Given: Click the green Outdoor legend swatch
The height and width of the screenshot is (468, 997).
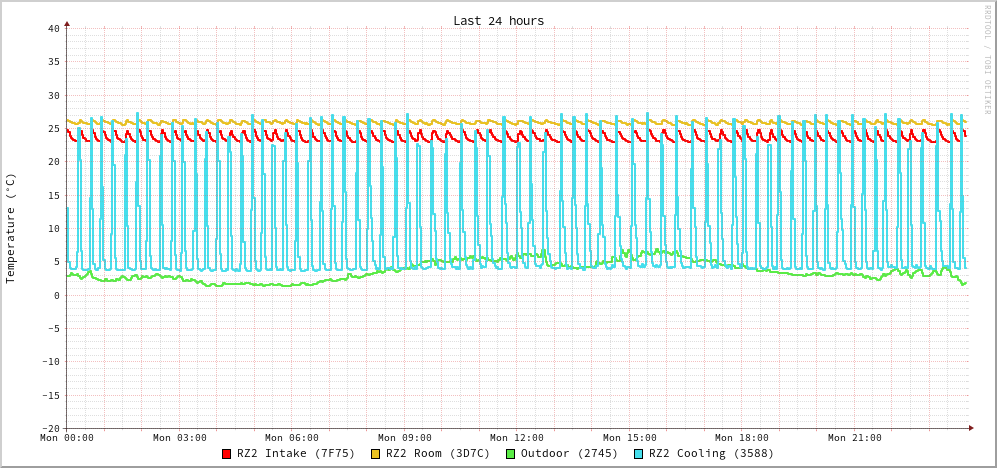Looking at the screenshot, I should point(510,453).
